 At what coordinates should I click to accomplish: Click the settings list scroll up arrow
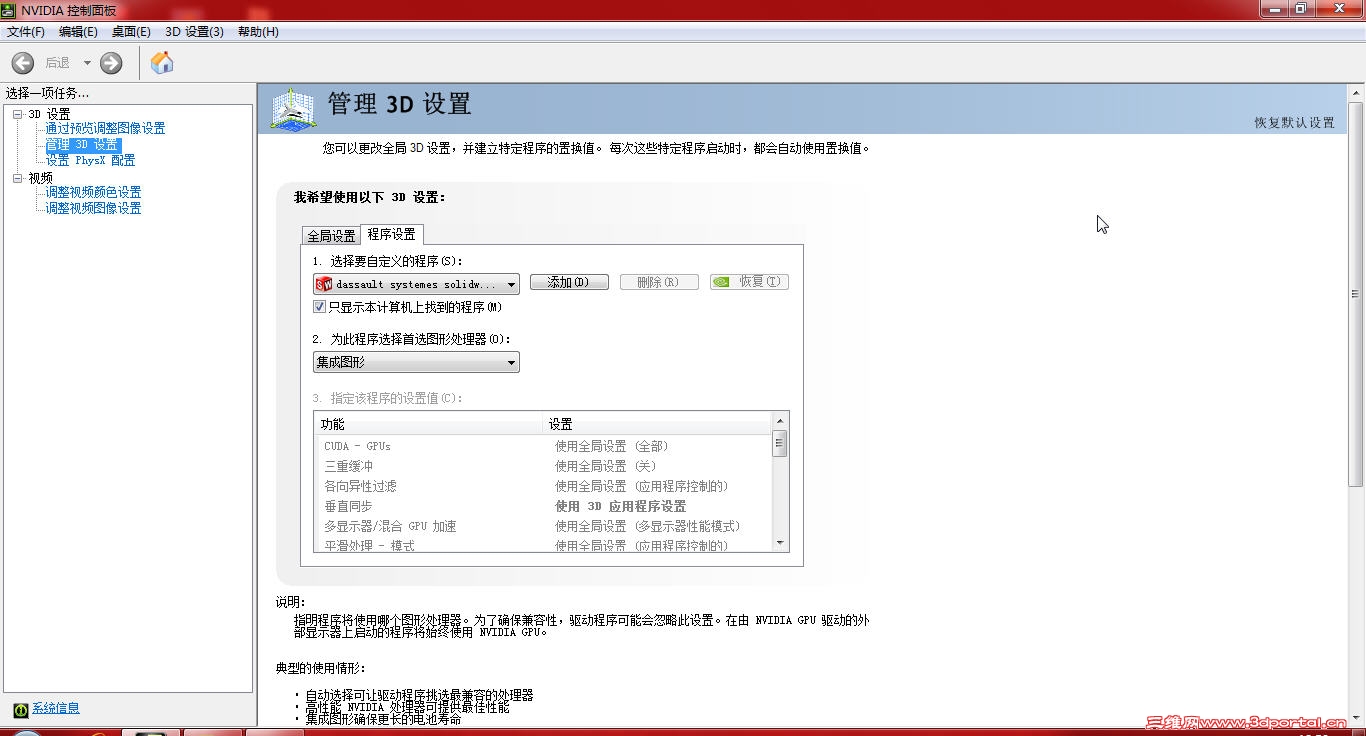point(780,421)
